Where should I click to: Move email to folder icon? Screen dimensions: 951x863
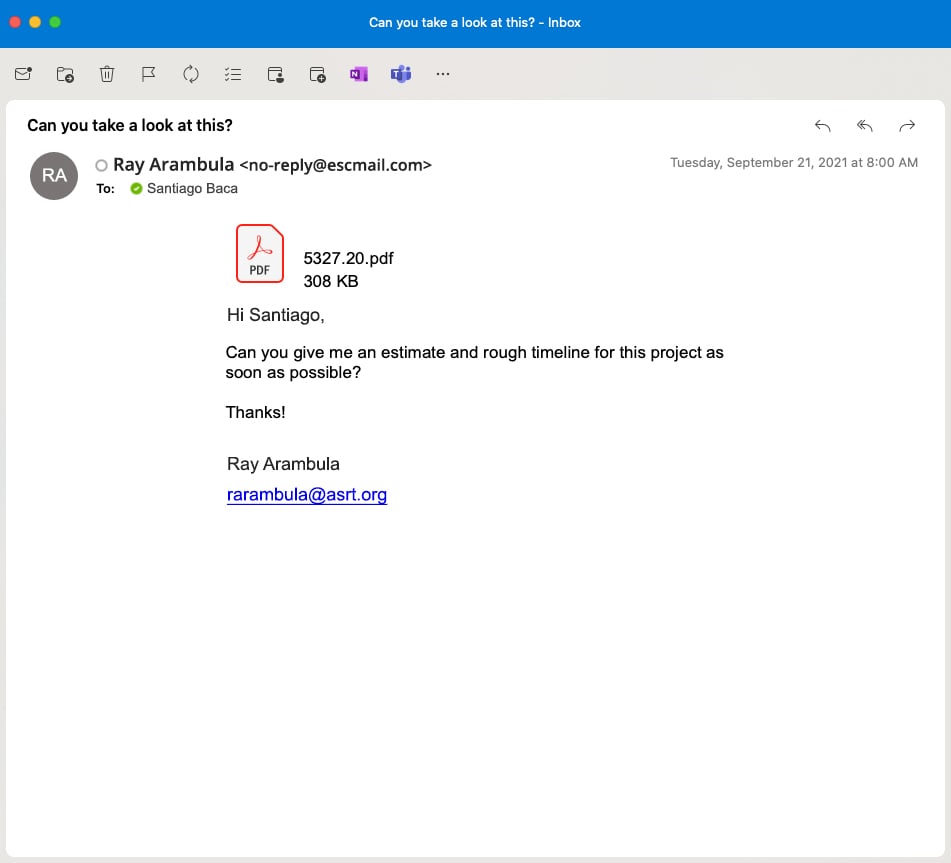click(x=65, y=74)
